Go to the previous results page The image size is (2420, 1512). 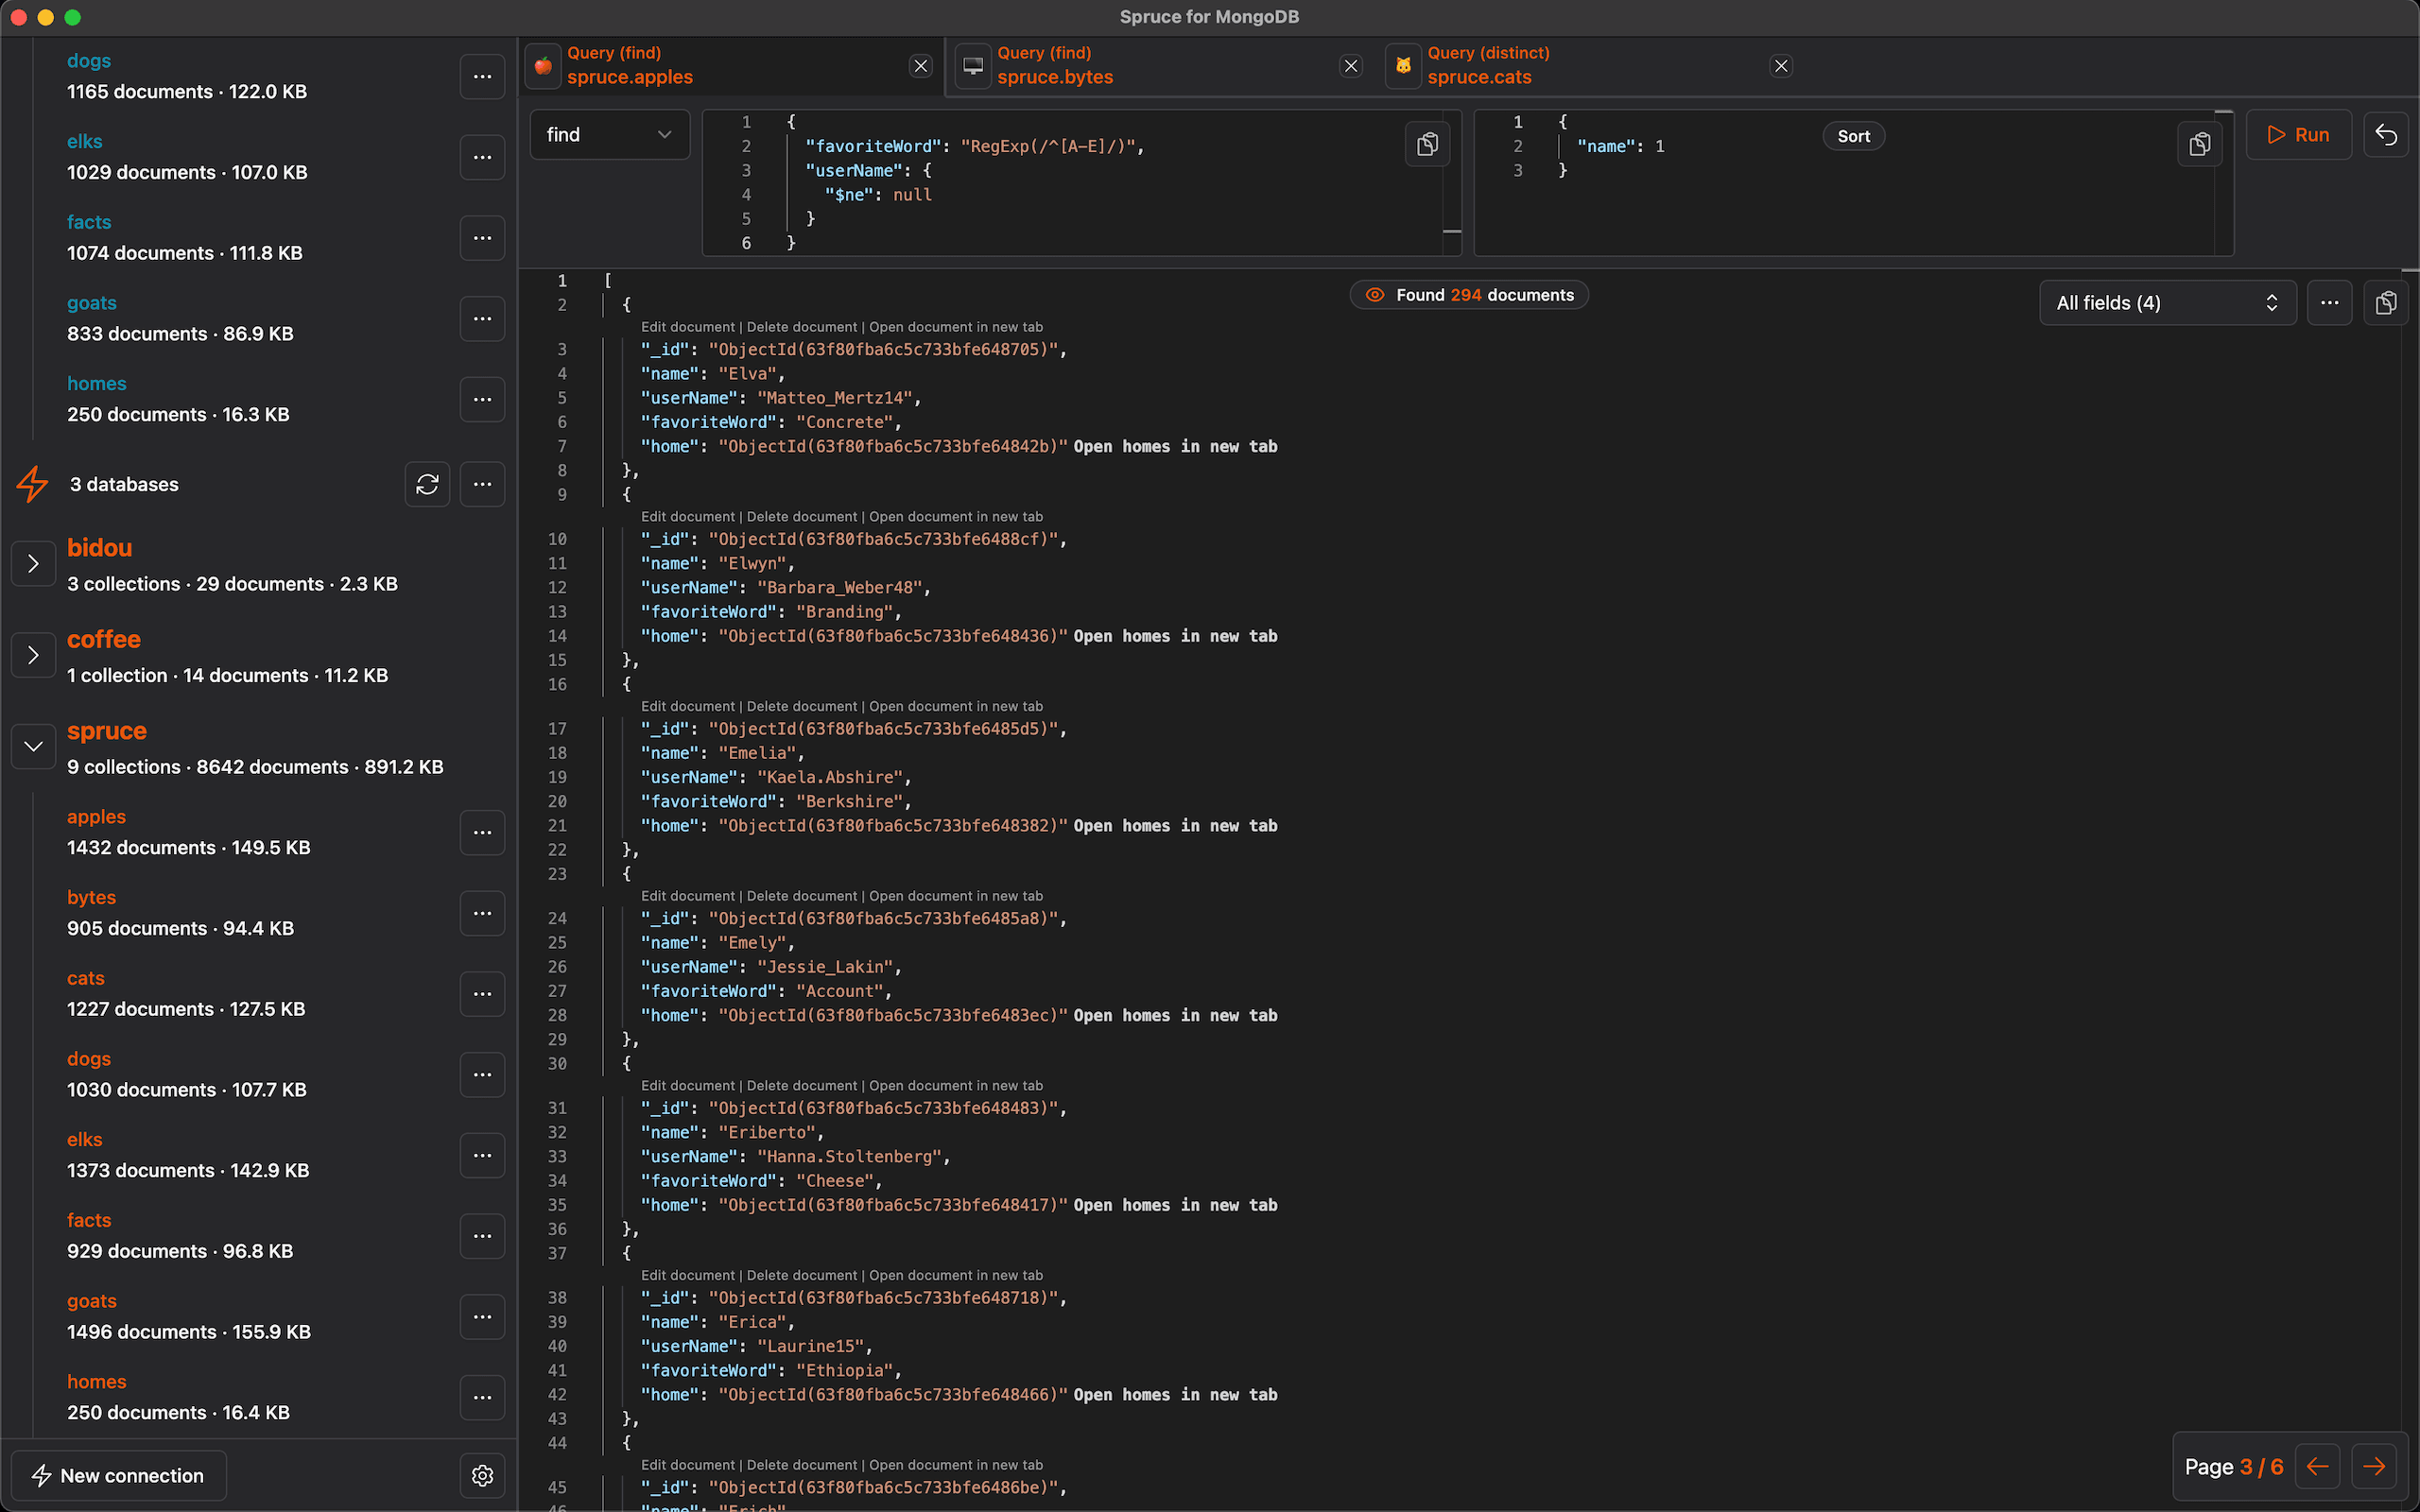click(2317, 1467)
